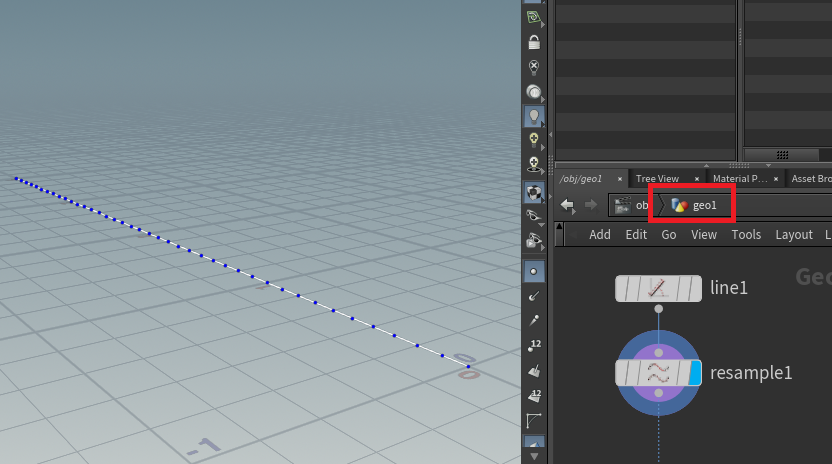The image size is (832, 464).
Task: Select the line1 node
Action: [658, 288]
